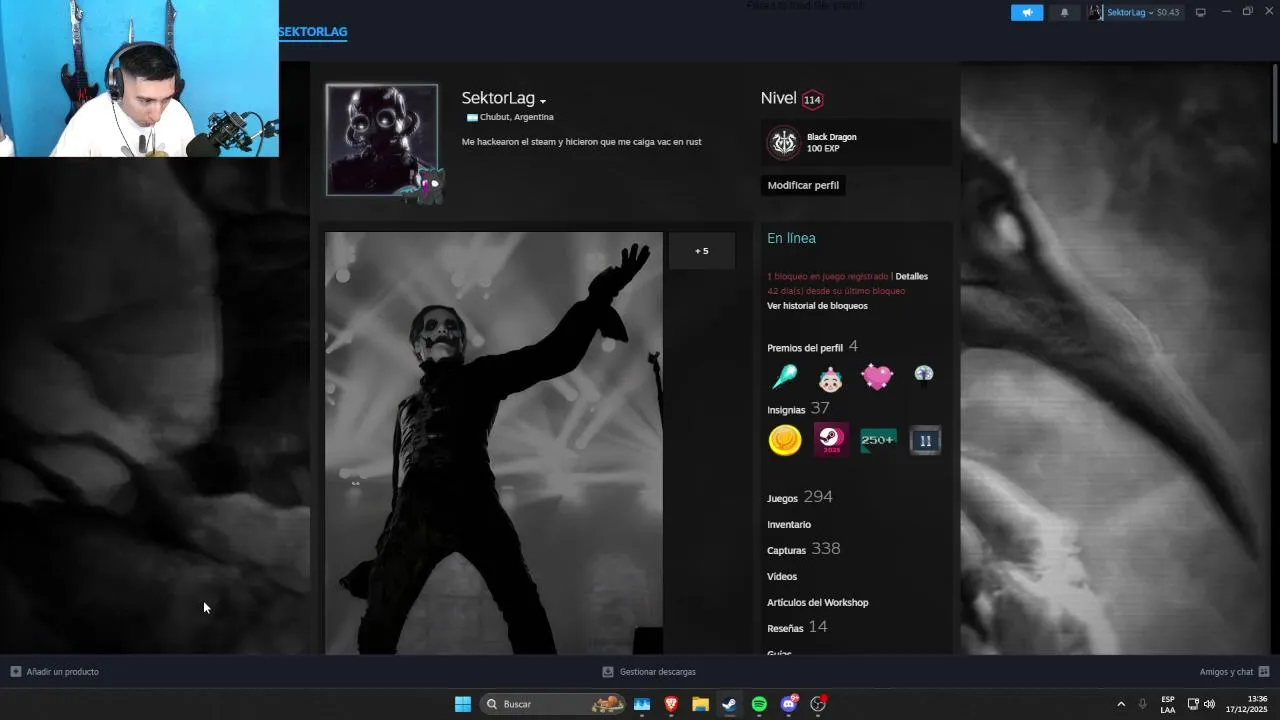Viewport: 1280px width, 720px height.
Task: Open the Steam announcements megaphone button
Action: pos(1027,12)
